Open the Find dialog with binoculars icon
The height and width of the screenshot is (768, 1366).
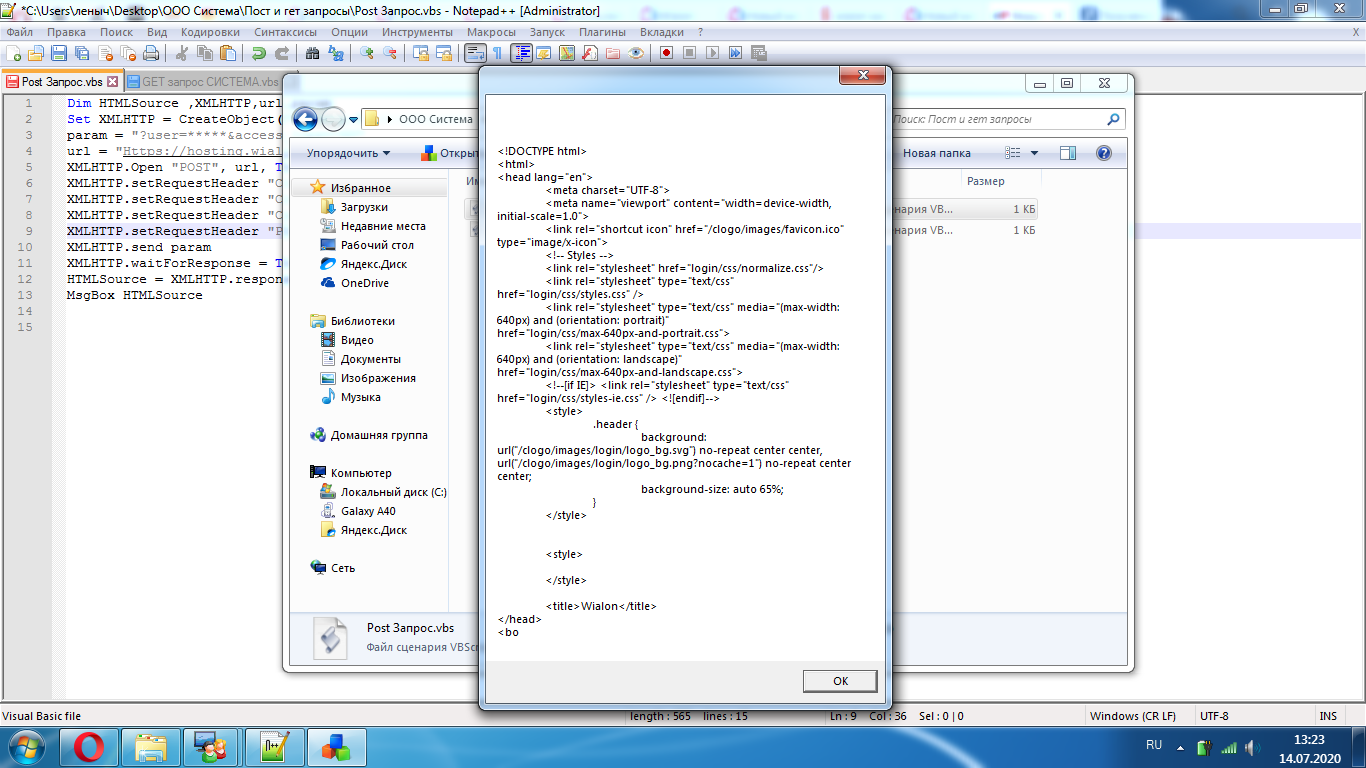point(312,53)
